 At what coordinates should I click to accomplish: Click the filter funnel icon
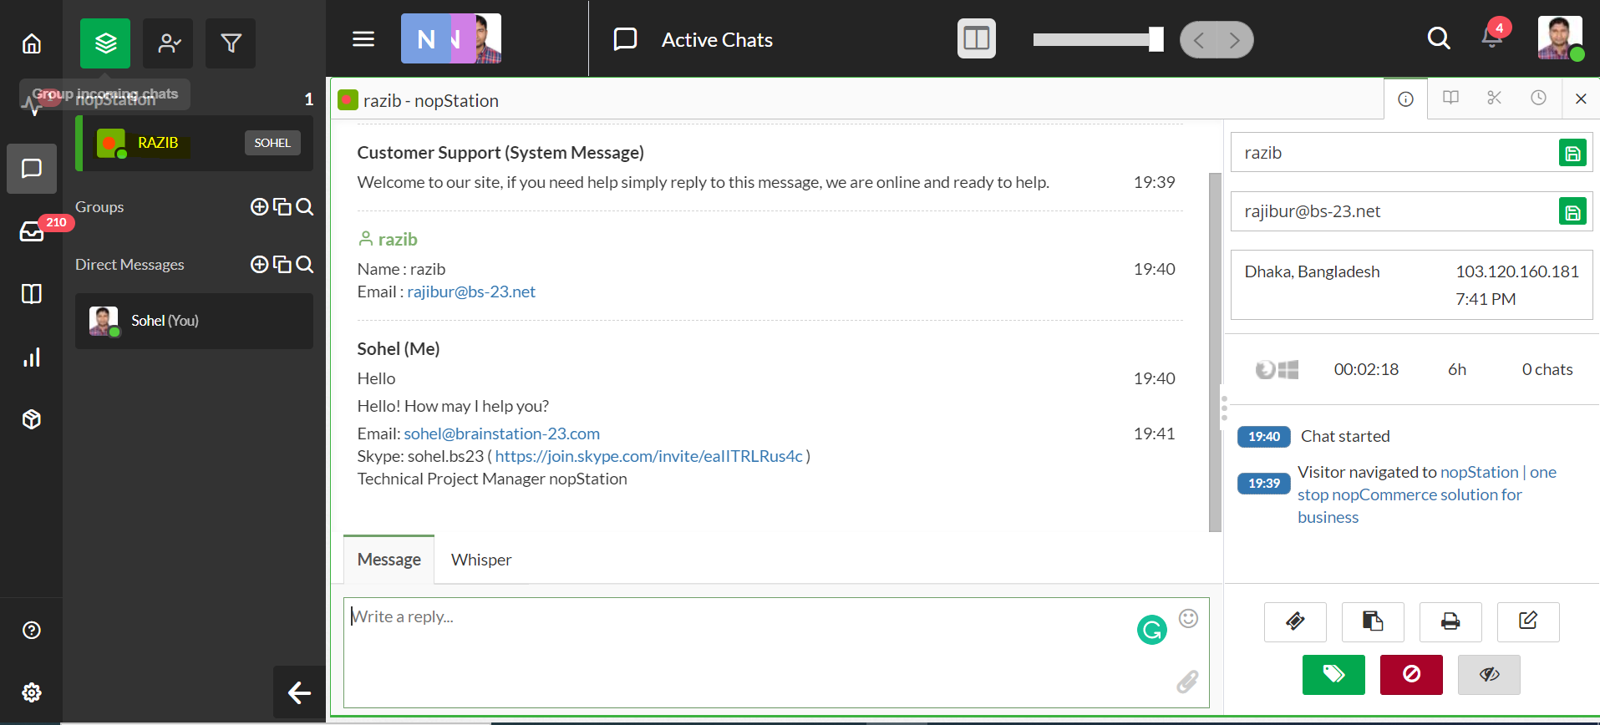(231, 43)
